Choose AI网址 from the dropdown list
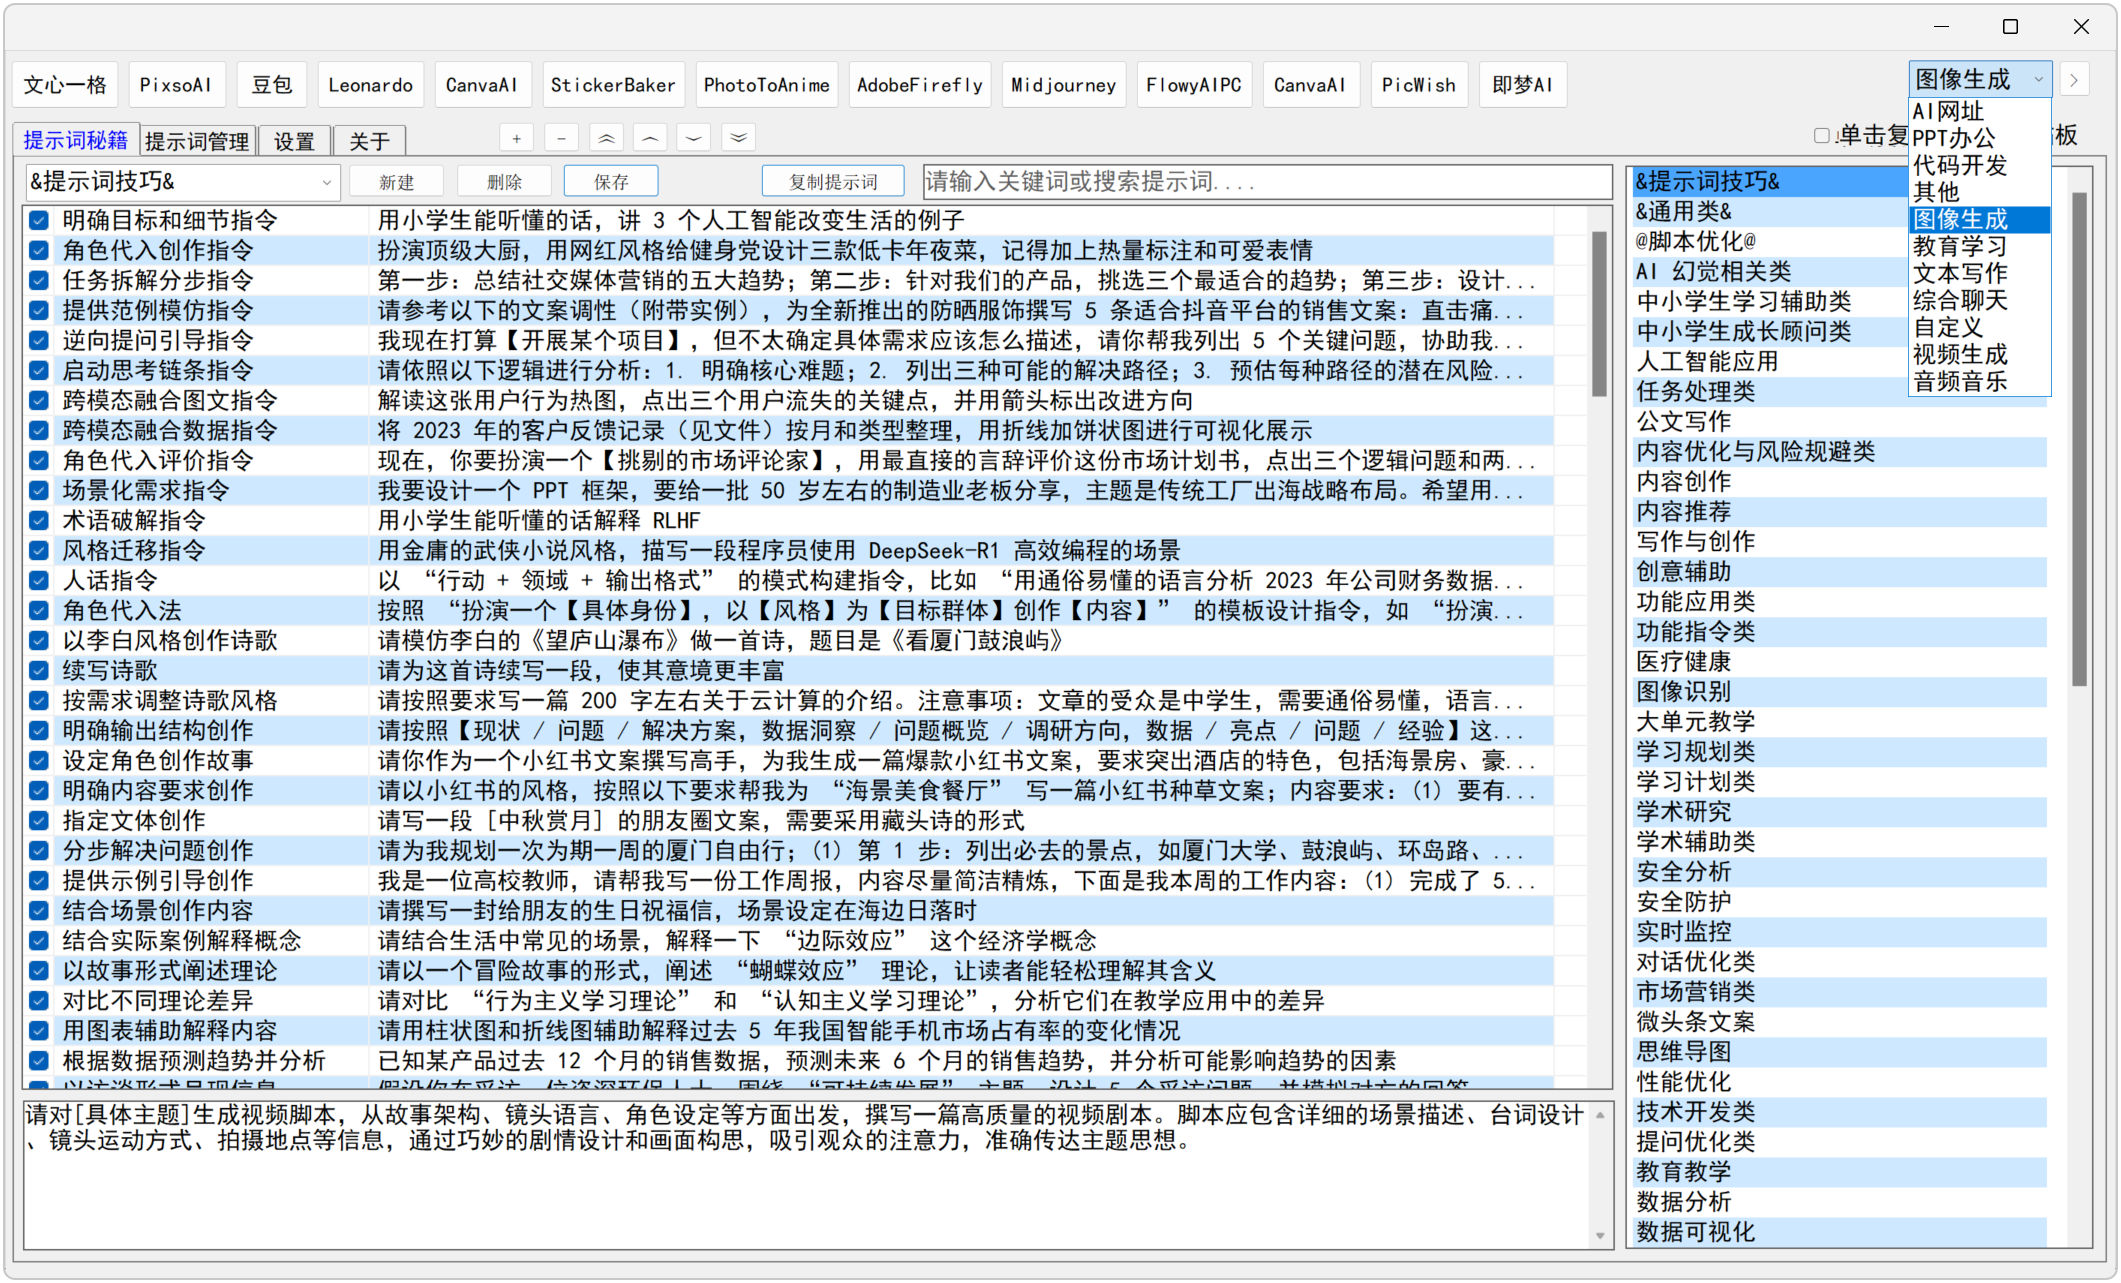This screenshot has height=1283, width=2121. click(1980, 111)
